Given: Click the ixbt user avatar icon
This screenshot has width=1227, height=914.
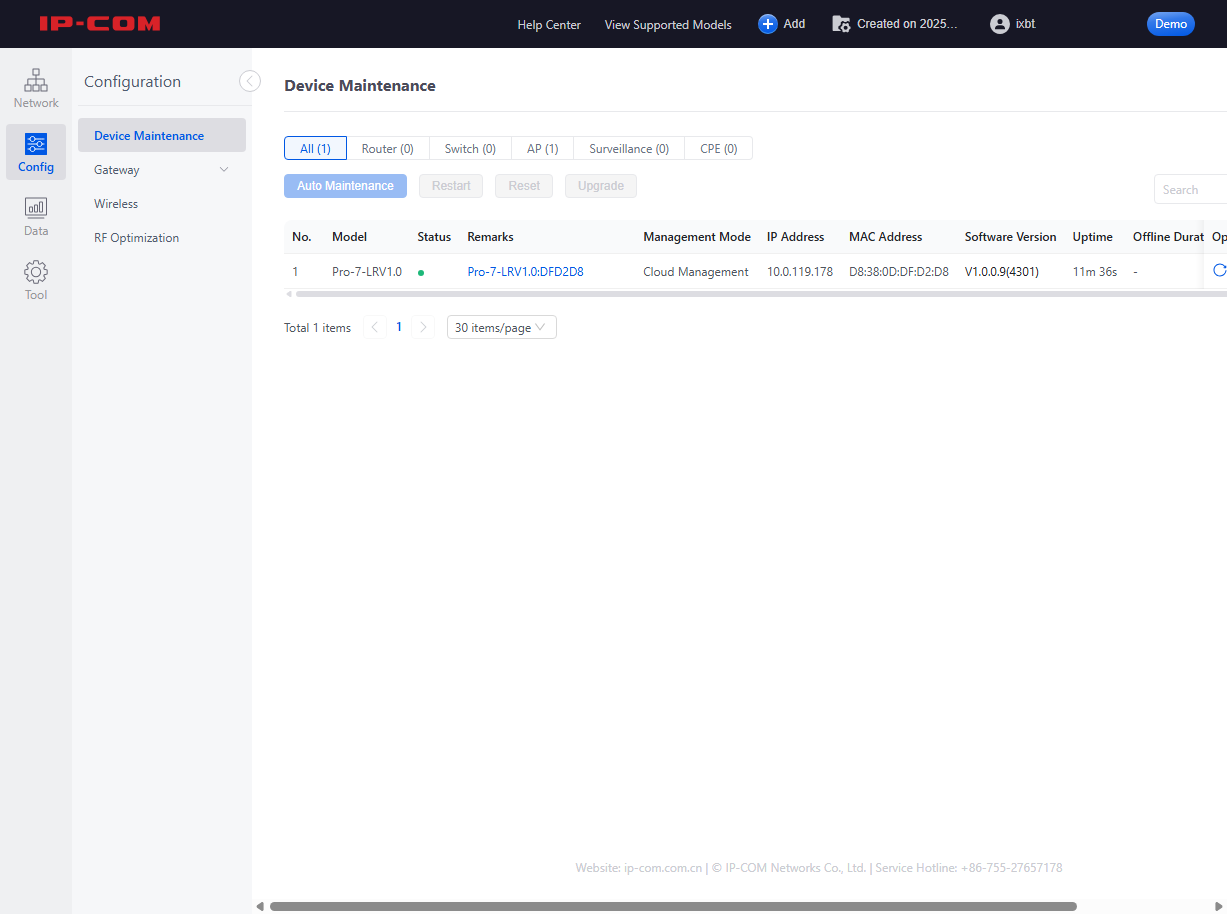Looking at the screenshot, I should click(999, 24).
